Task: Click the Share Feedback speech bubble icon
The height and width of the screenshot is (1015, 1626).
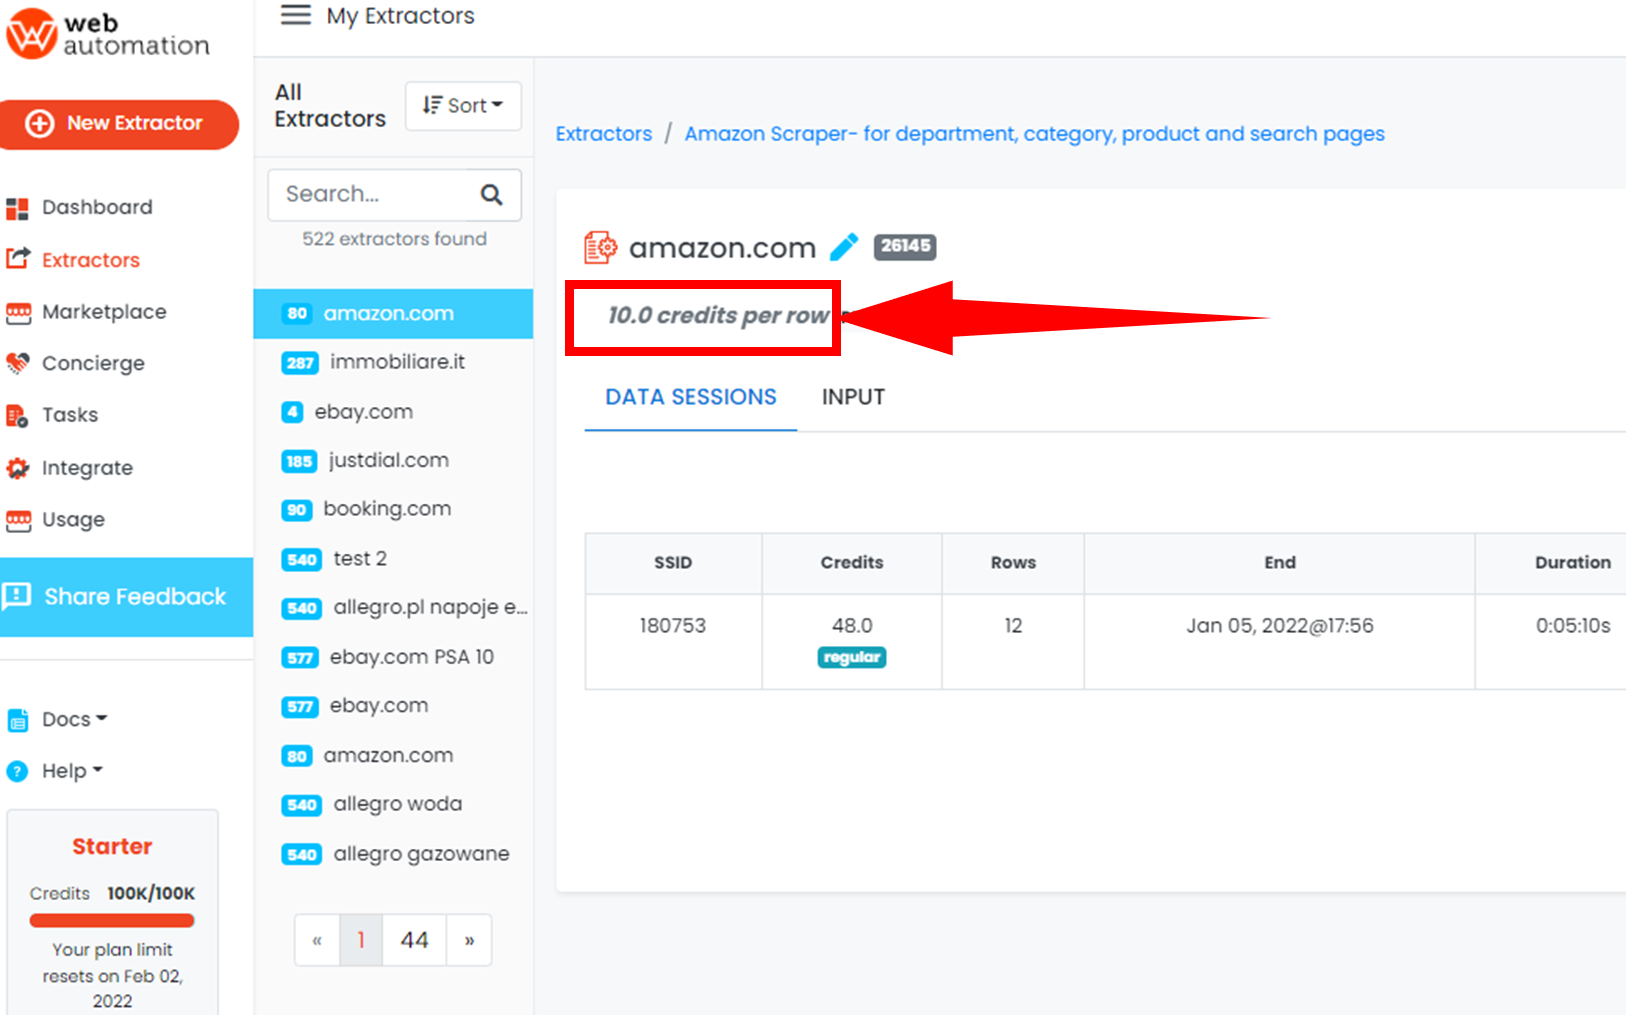Action: point(17,597)
